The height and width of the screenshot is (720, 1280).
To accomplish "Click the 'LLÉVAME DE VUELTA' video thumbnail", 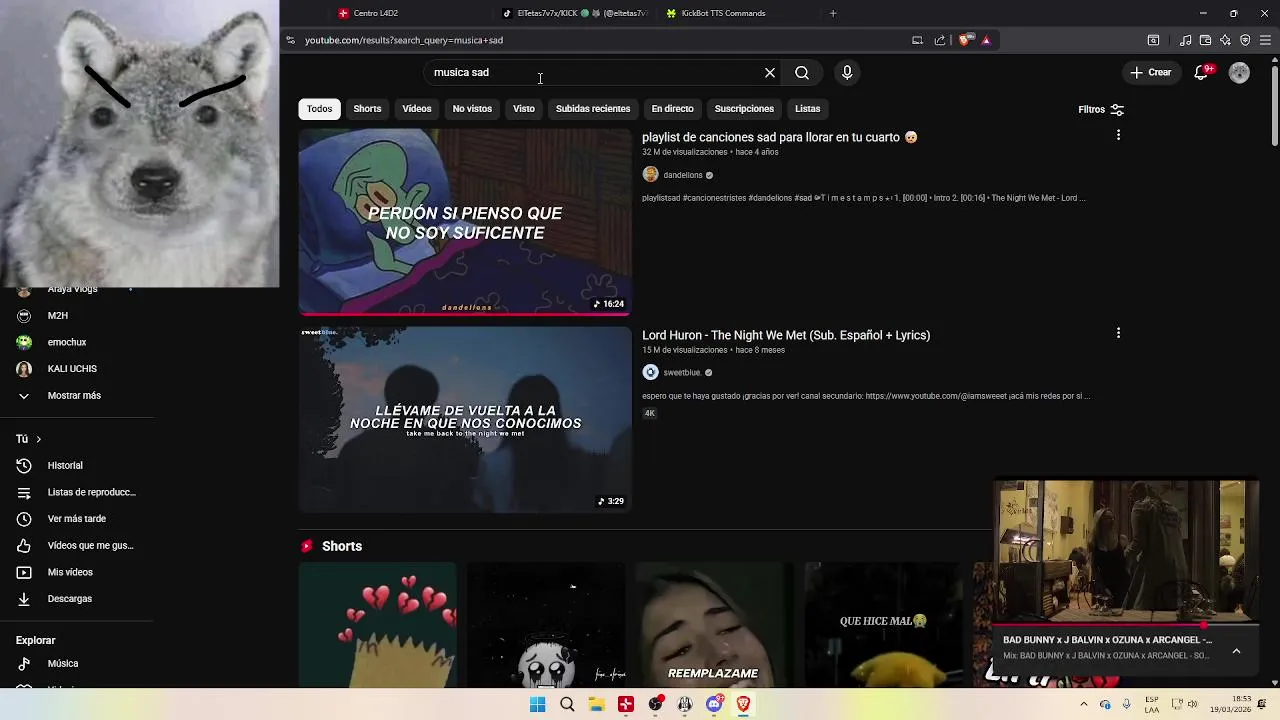I will (x=465, y=419).
